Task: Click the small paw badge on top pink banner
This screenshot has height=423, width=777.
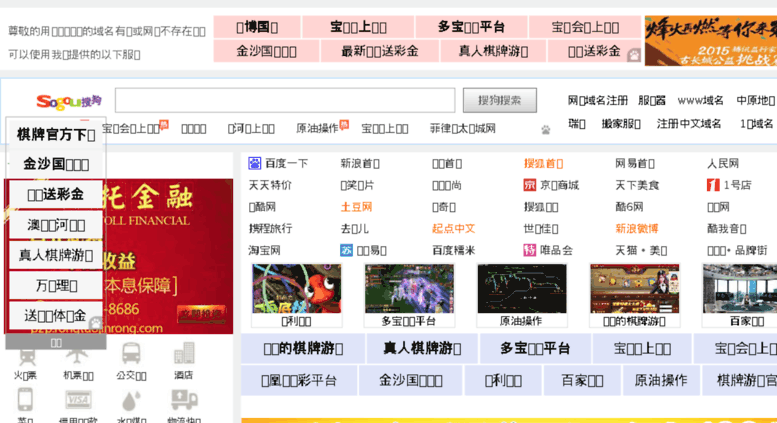Action: [634, 55]
